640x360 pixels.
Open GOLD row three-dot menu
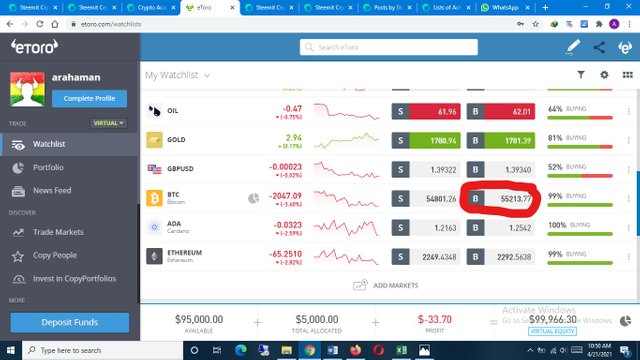point(629,140)
